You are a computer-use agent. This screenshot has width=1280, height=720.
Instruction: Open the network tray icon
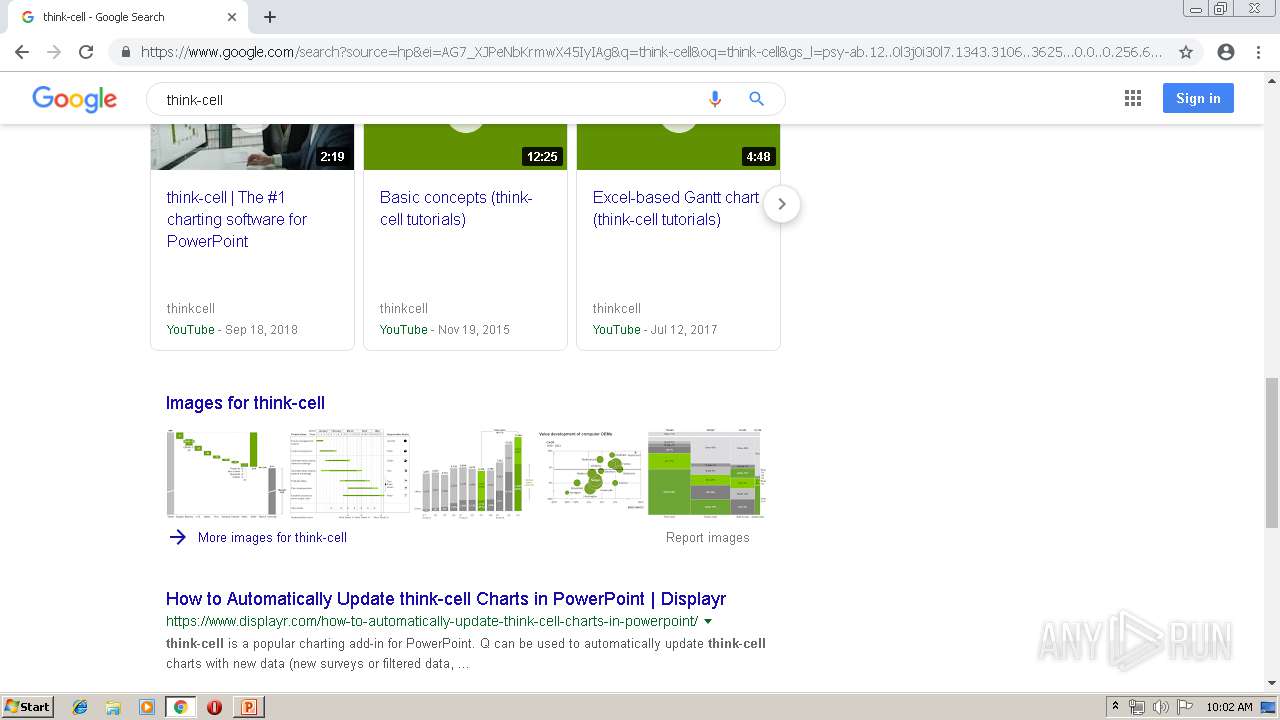pos(1137,707)
